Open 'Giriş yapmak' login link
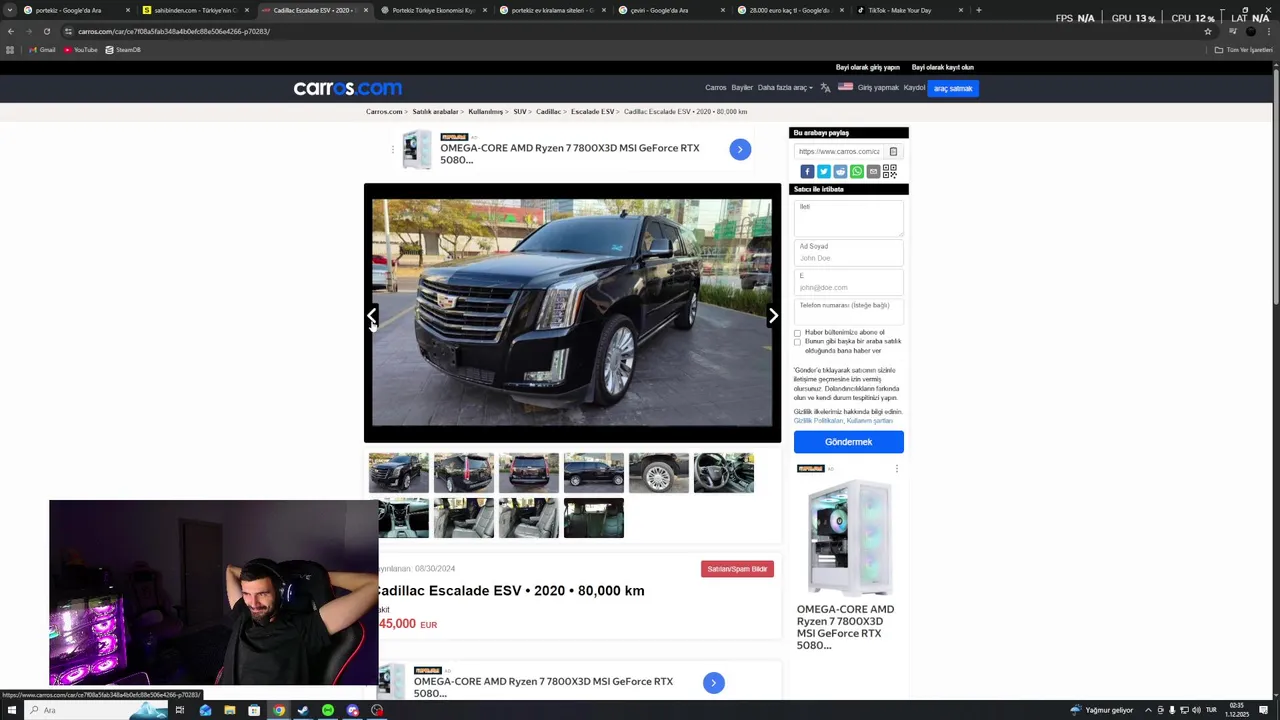 click(878, 88)
